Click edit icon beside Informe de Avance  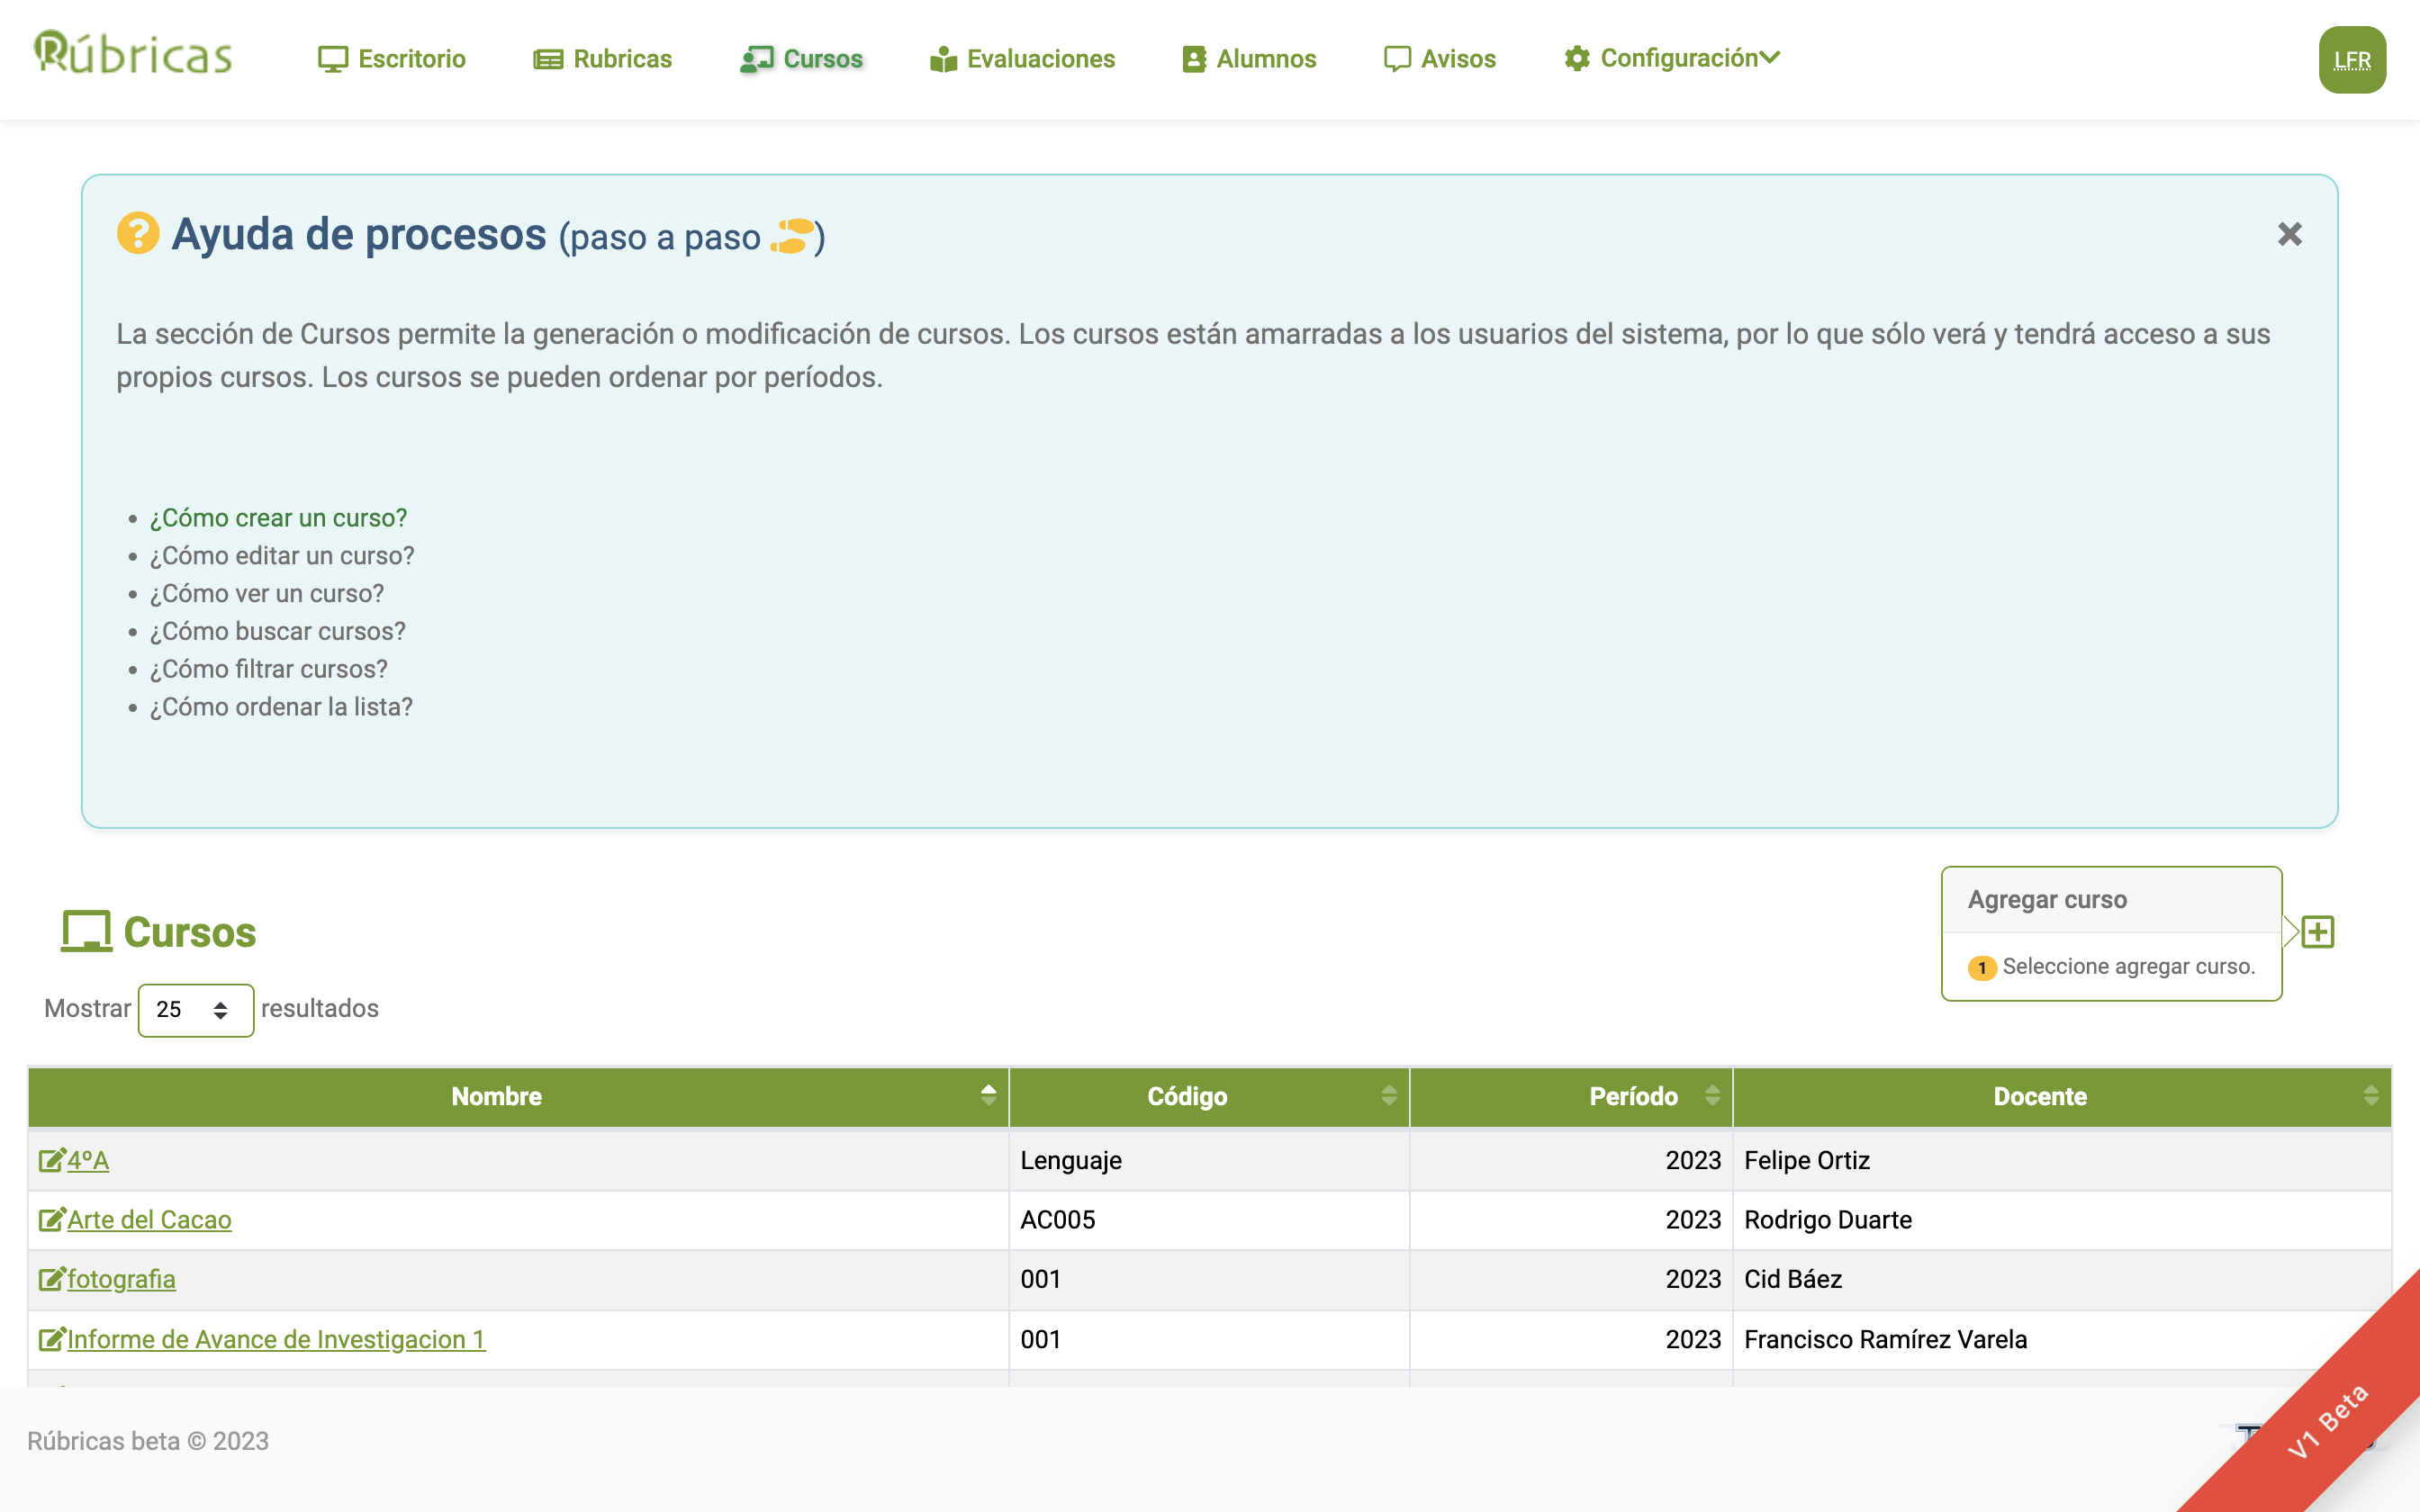point(51,1339)
